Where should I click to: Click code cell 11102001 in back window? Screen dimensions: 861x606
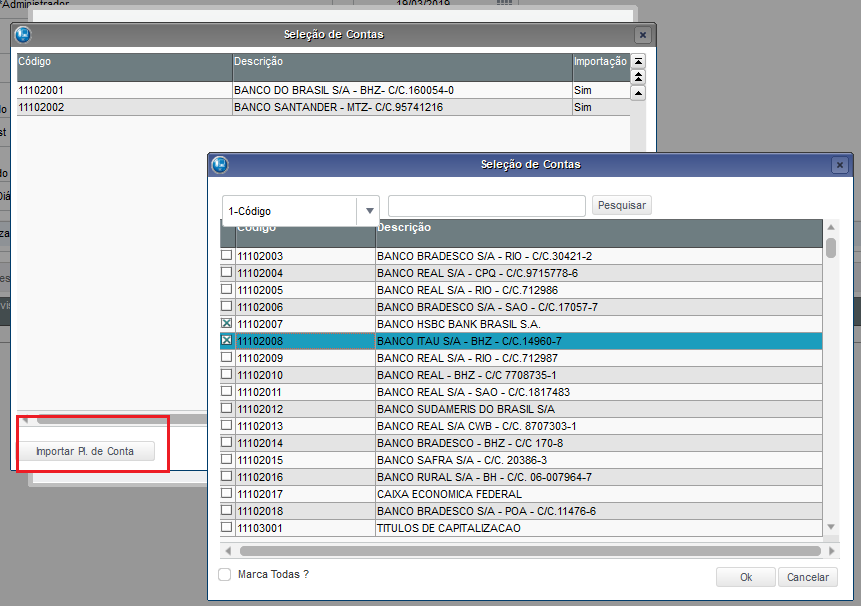point(125,90)
